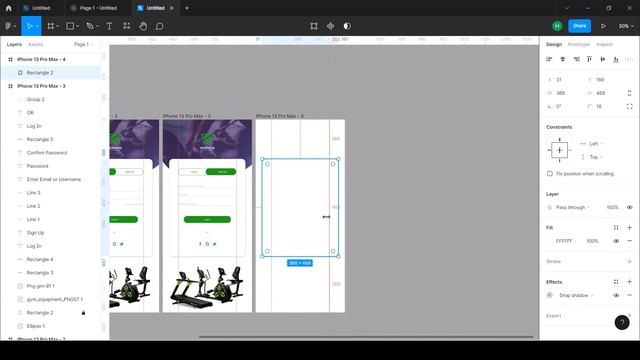
Task: Add a new effect with plus
Action: pos(629,282)
